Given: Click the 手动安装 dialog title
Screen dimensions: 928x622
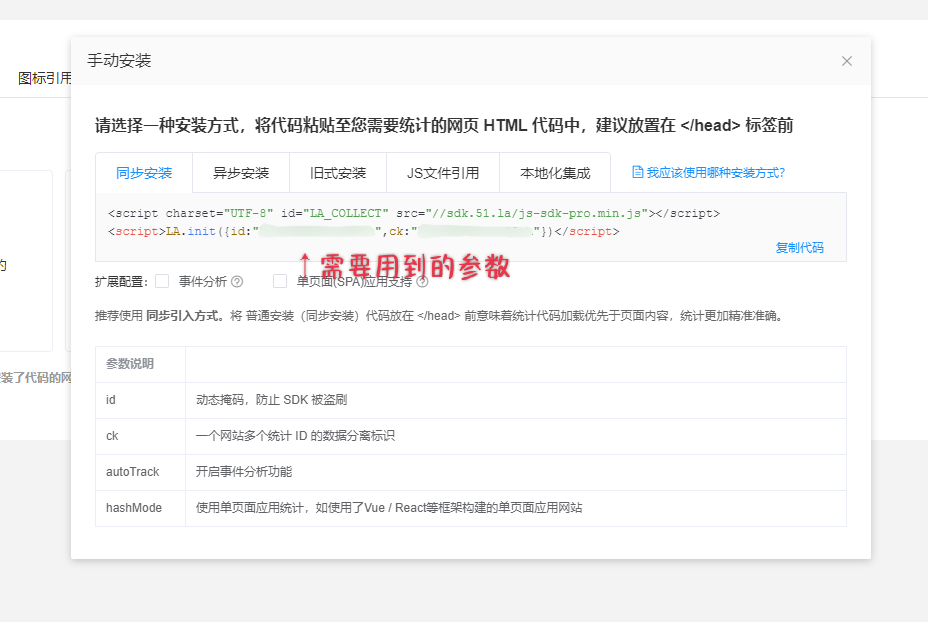Looking at the screenshot, I should [x=120, y=60].
